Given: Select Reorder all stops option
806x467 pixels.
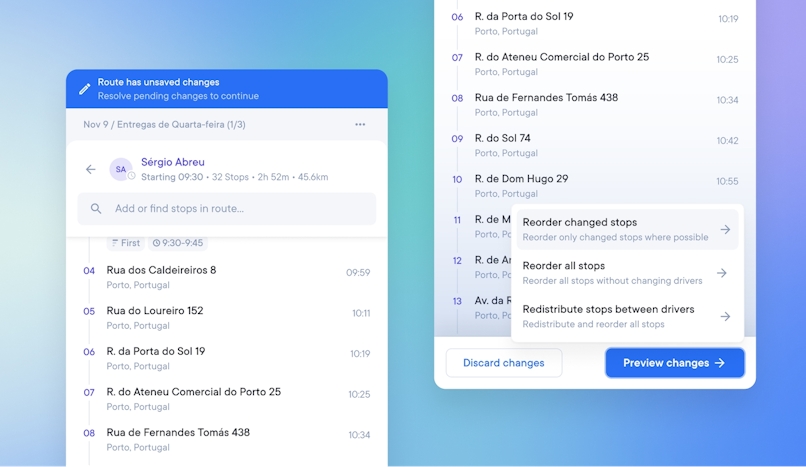Looking at the screenshot, I should click(627, 273).
